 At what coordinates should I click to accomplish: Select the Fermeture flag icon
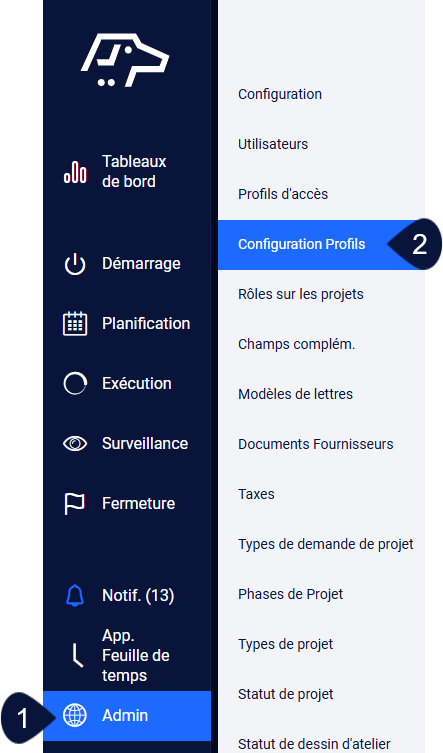[x=74, y=504]
